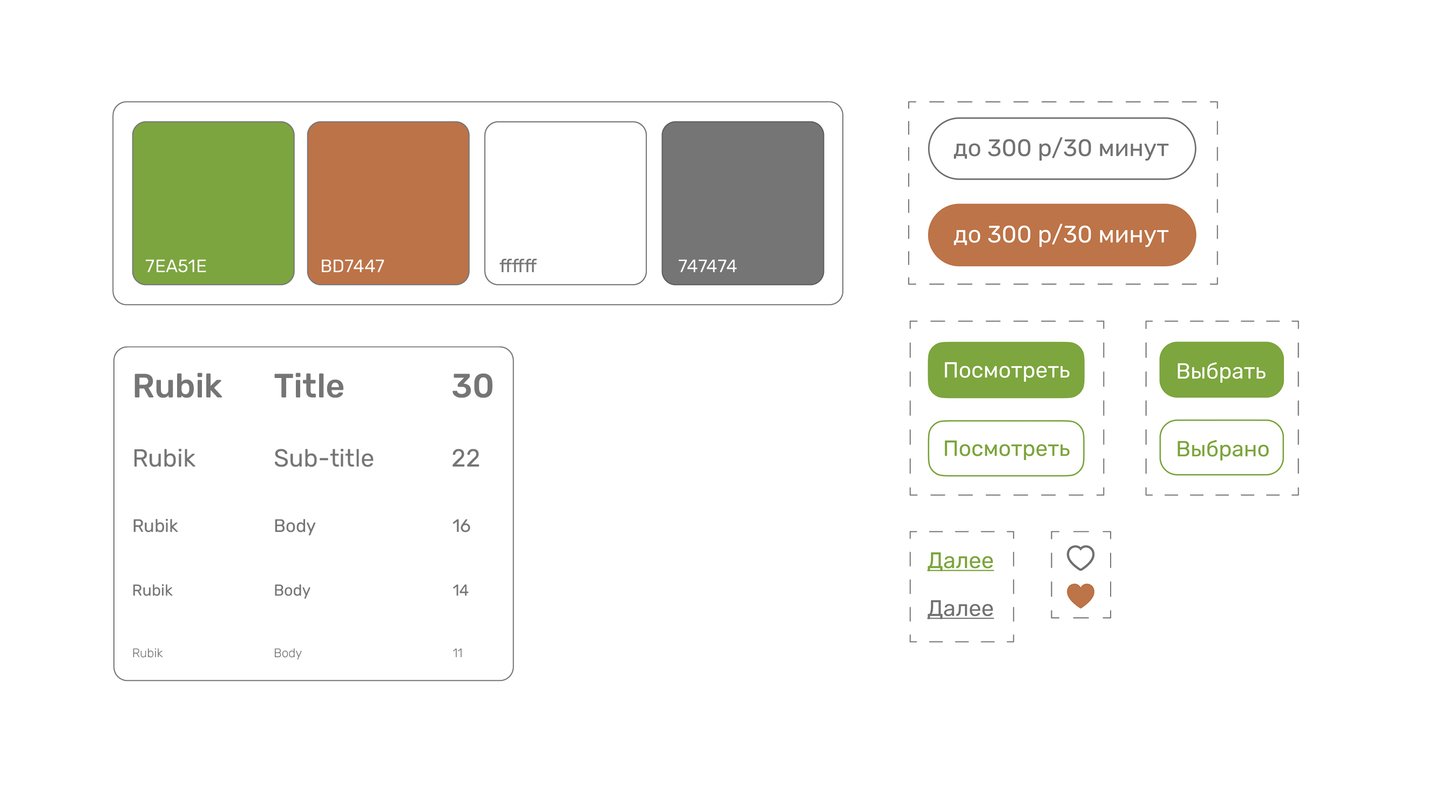This screenshot has height=810, width=1440.
Task: Click the filled orange heart icon
Action: (1080, 596)
